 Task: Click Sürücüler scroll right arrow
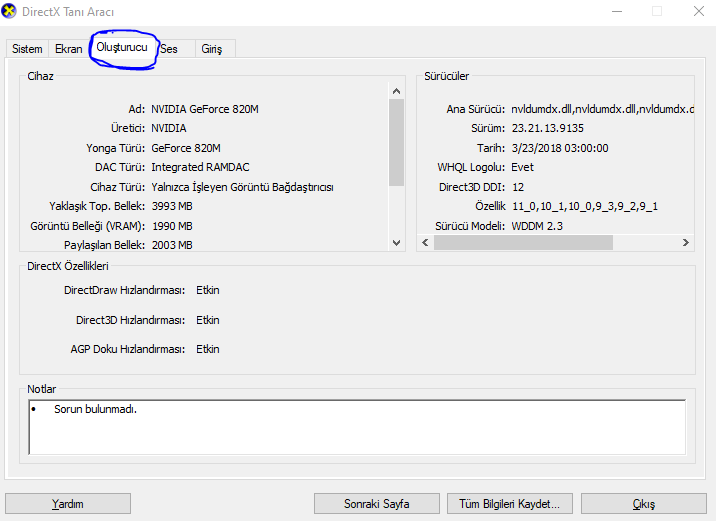[x=685, y=242]
